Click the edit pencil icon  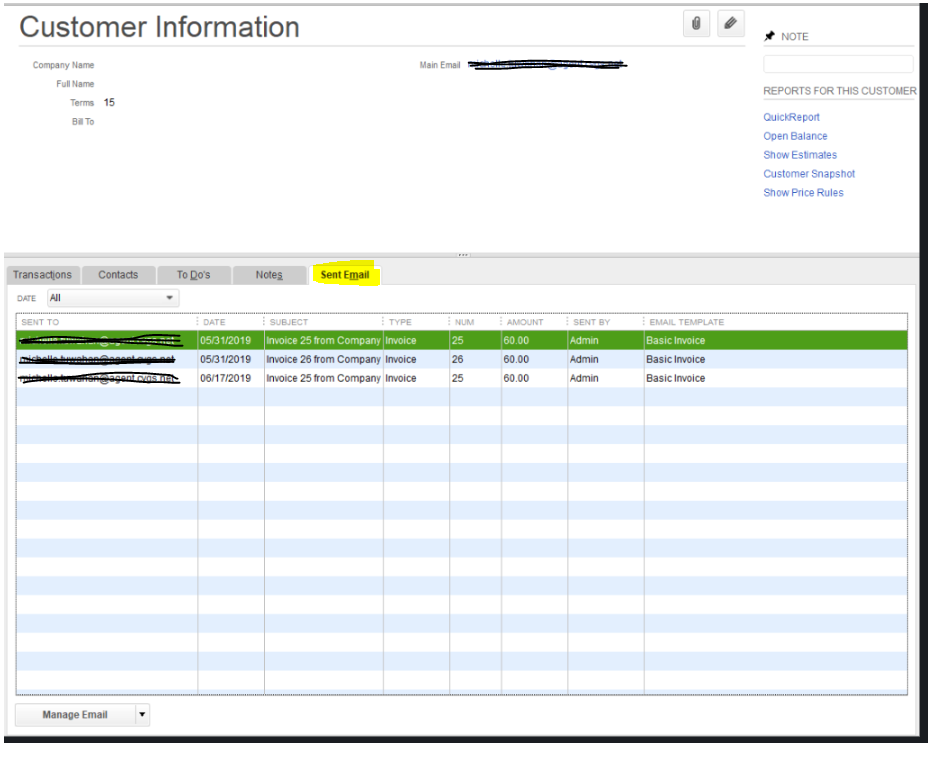(729, 23)
